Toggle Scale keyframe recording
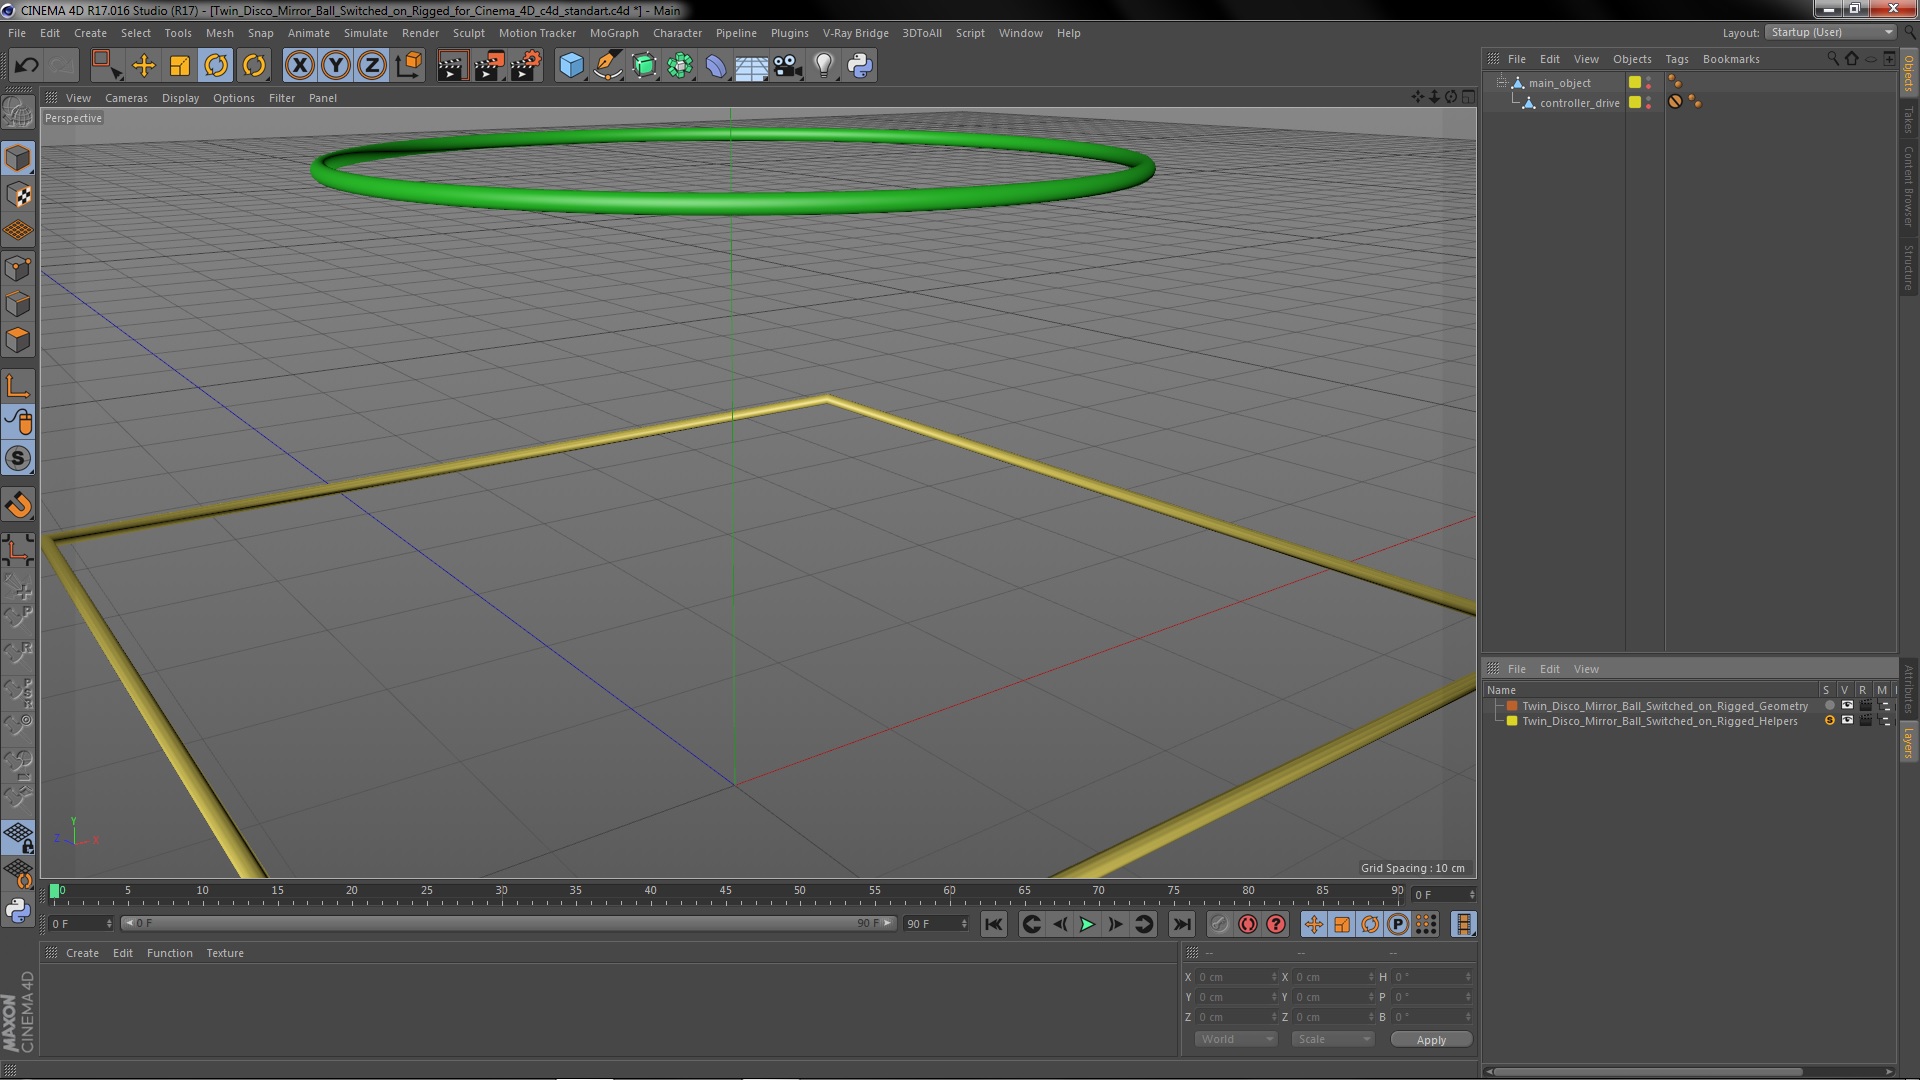The width and height of the screenshot is (1920, 1080). tap(1342, 924)
